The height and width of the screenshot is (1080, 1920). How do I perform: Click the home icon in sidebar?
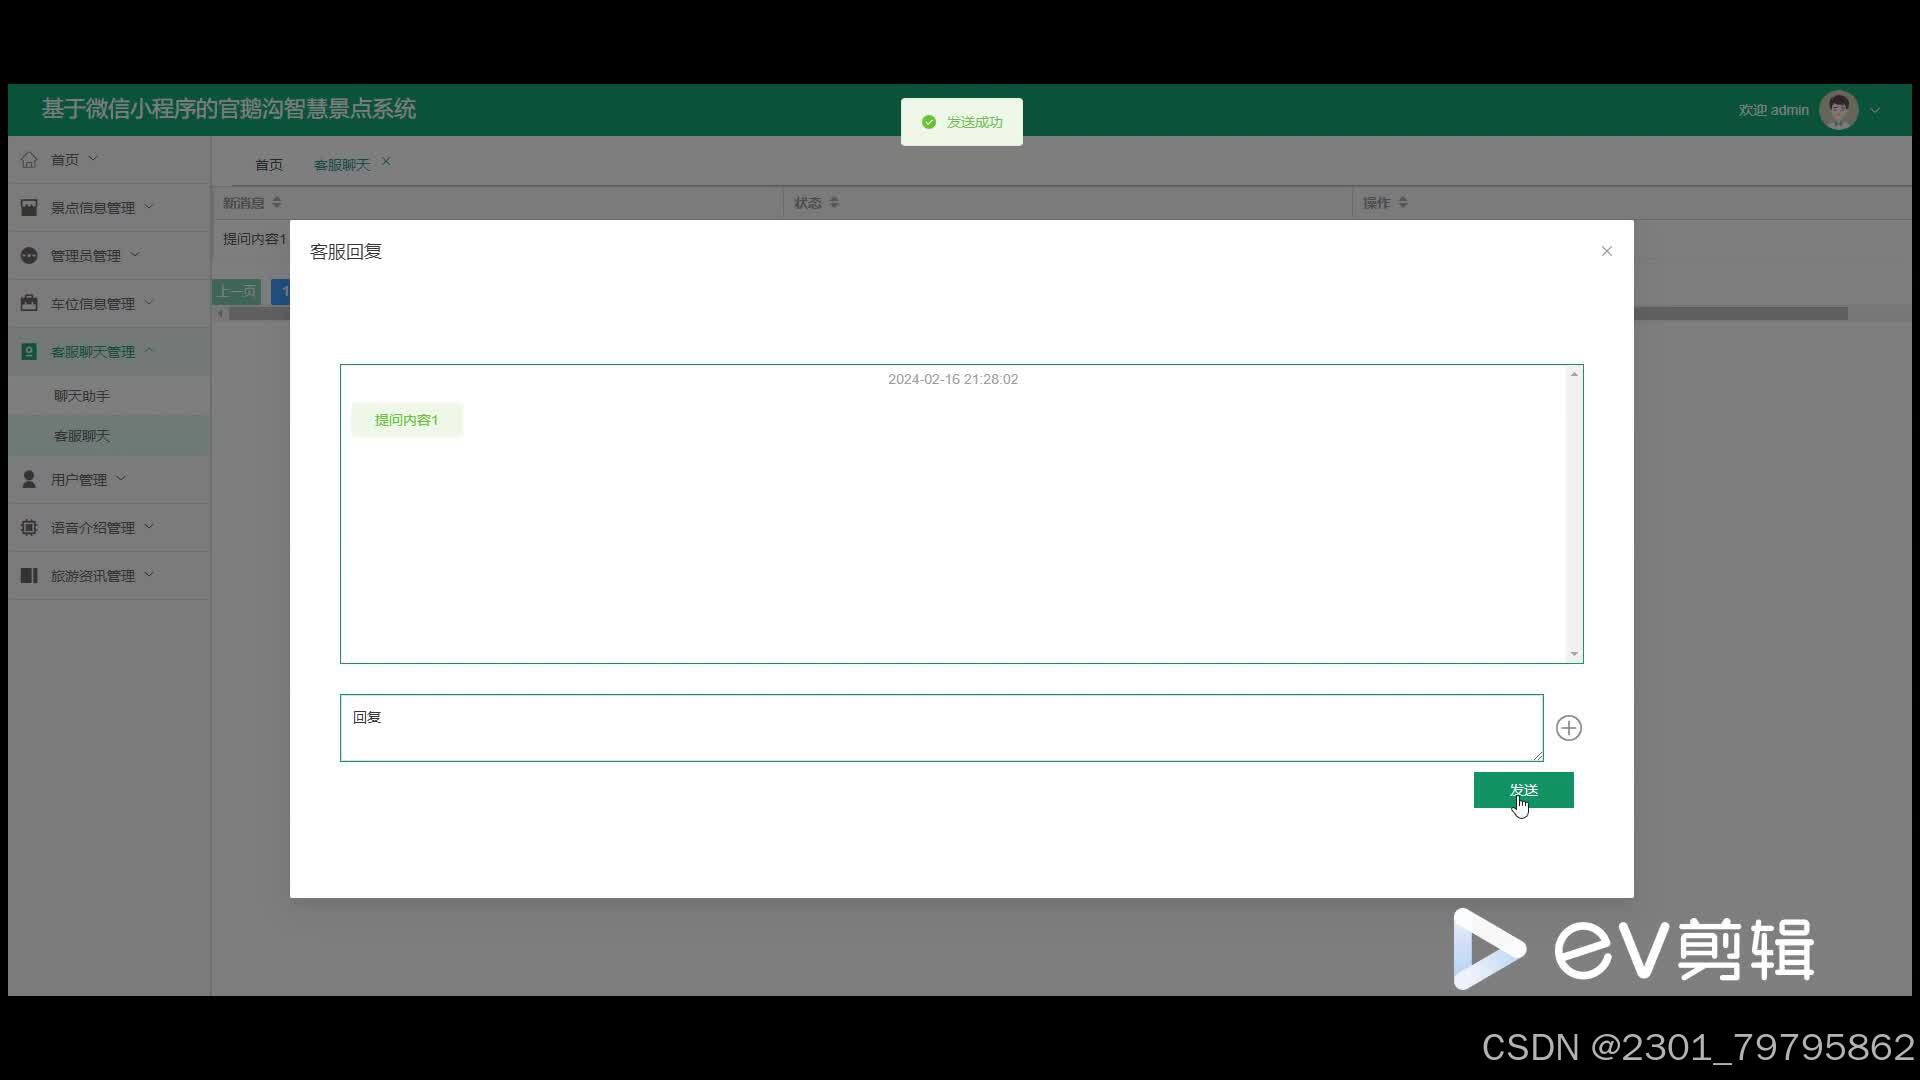29,160
